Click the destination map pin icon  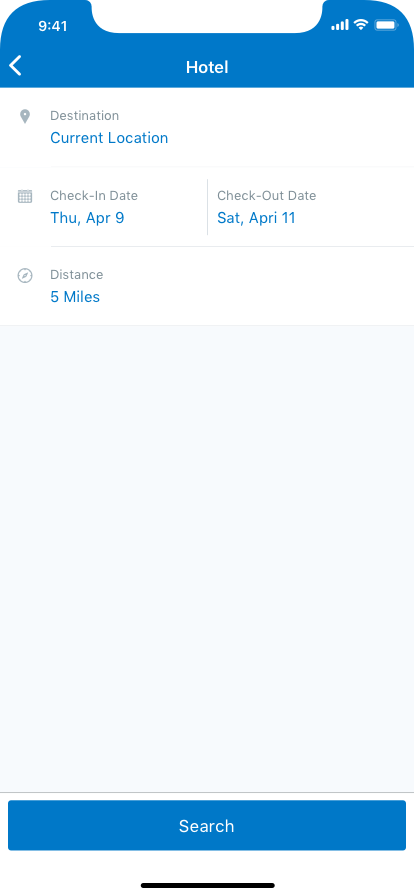click(25, 117)
